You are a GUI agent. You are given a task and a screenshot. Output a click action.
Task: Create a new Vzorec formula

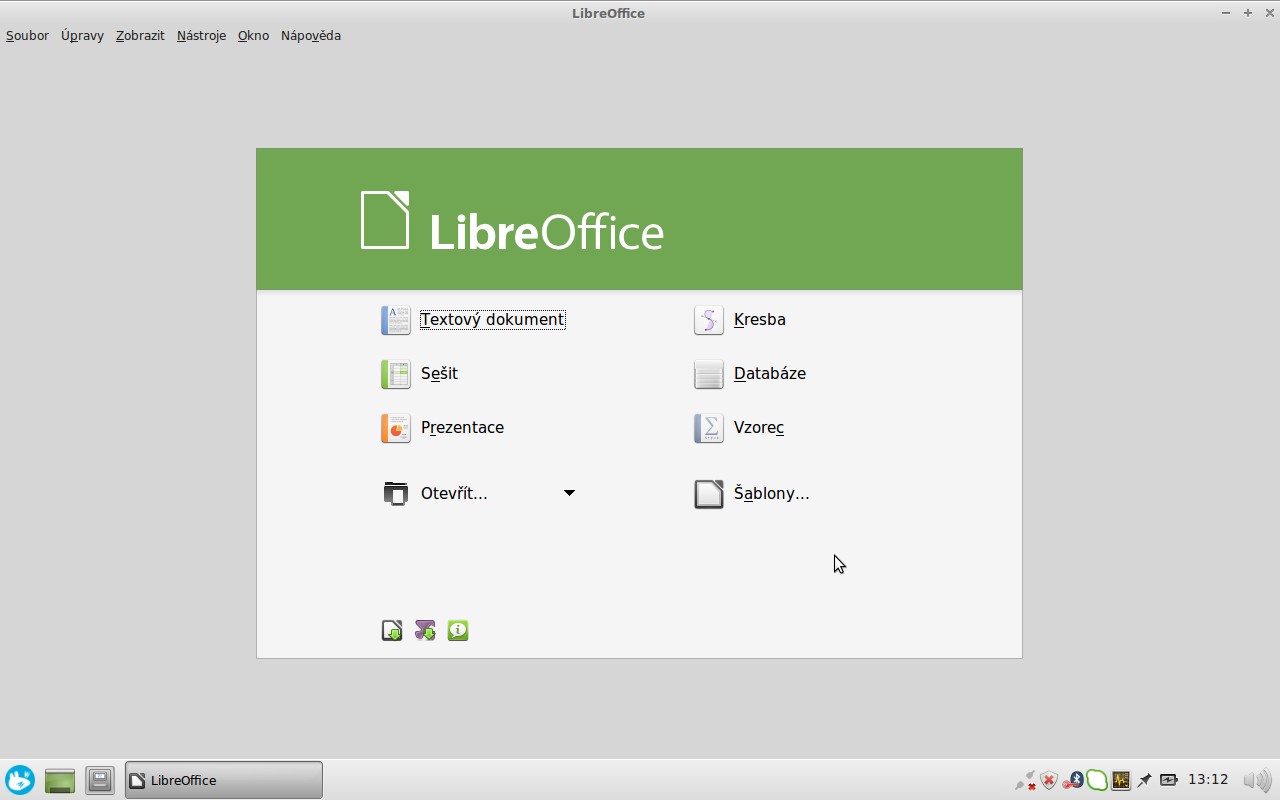click(x=739, y=428)
